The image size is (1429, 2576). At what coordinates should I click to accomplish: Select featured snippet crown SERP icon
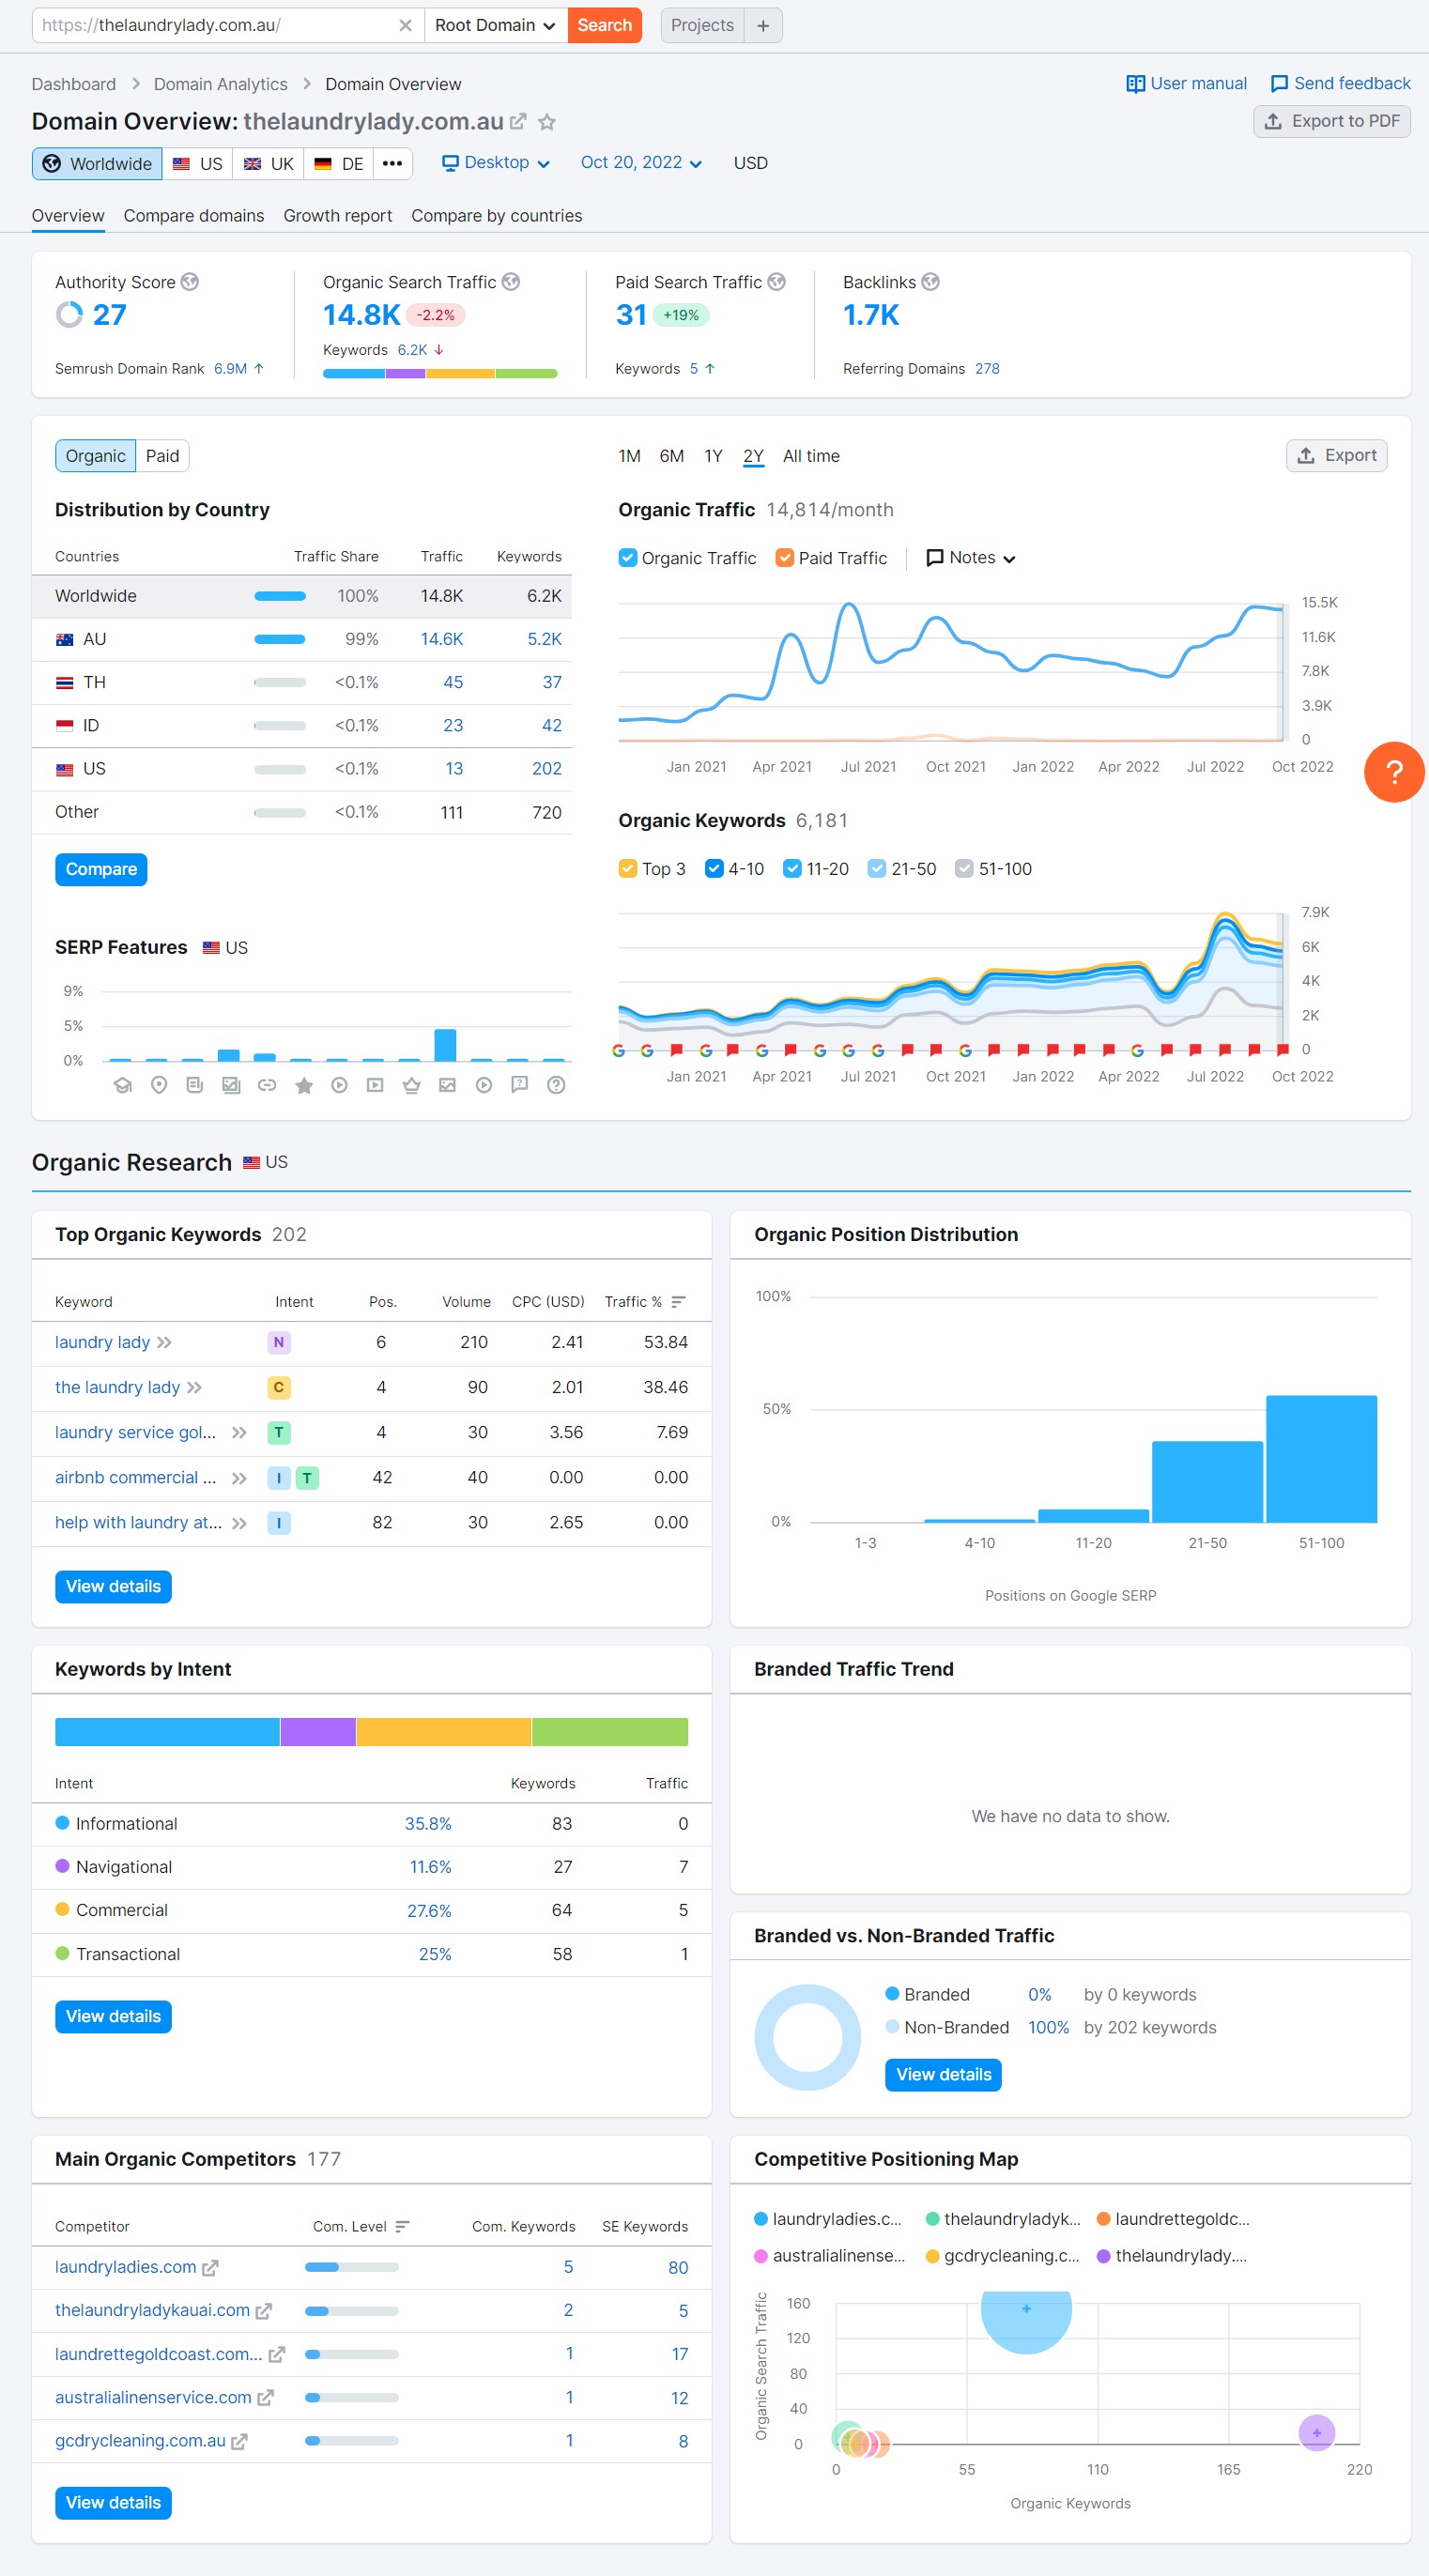(x=411, y=1085)
